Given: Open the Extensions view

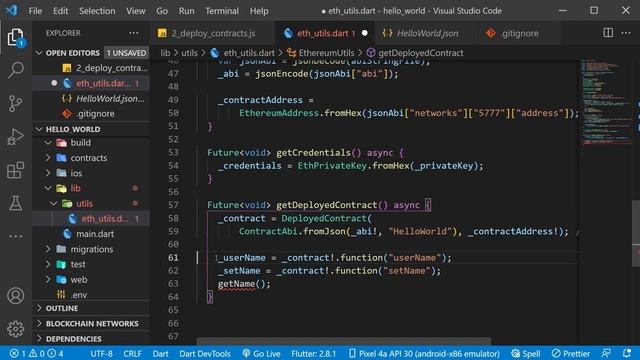Looking at the screenshot, I should tap(16, 170).
